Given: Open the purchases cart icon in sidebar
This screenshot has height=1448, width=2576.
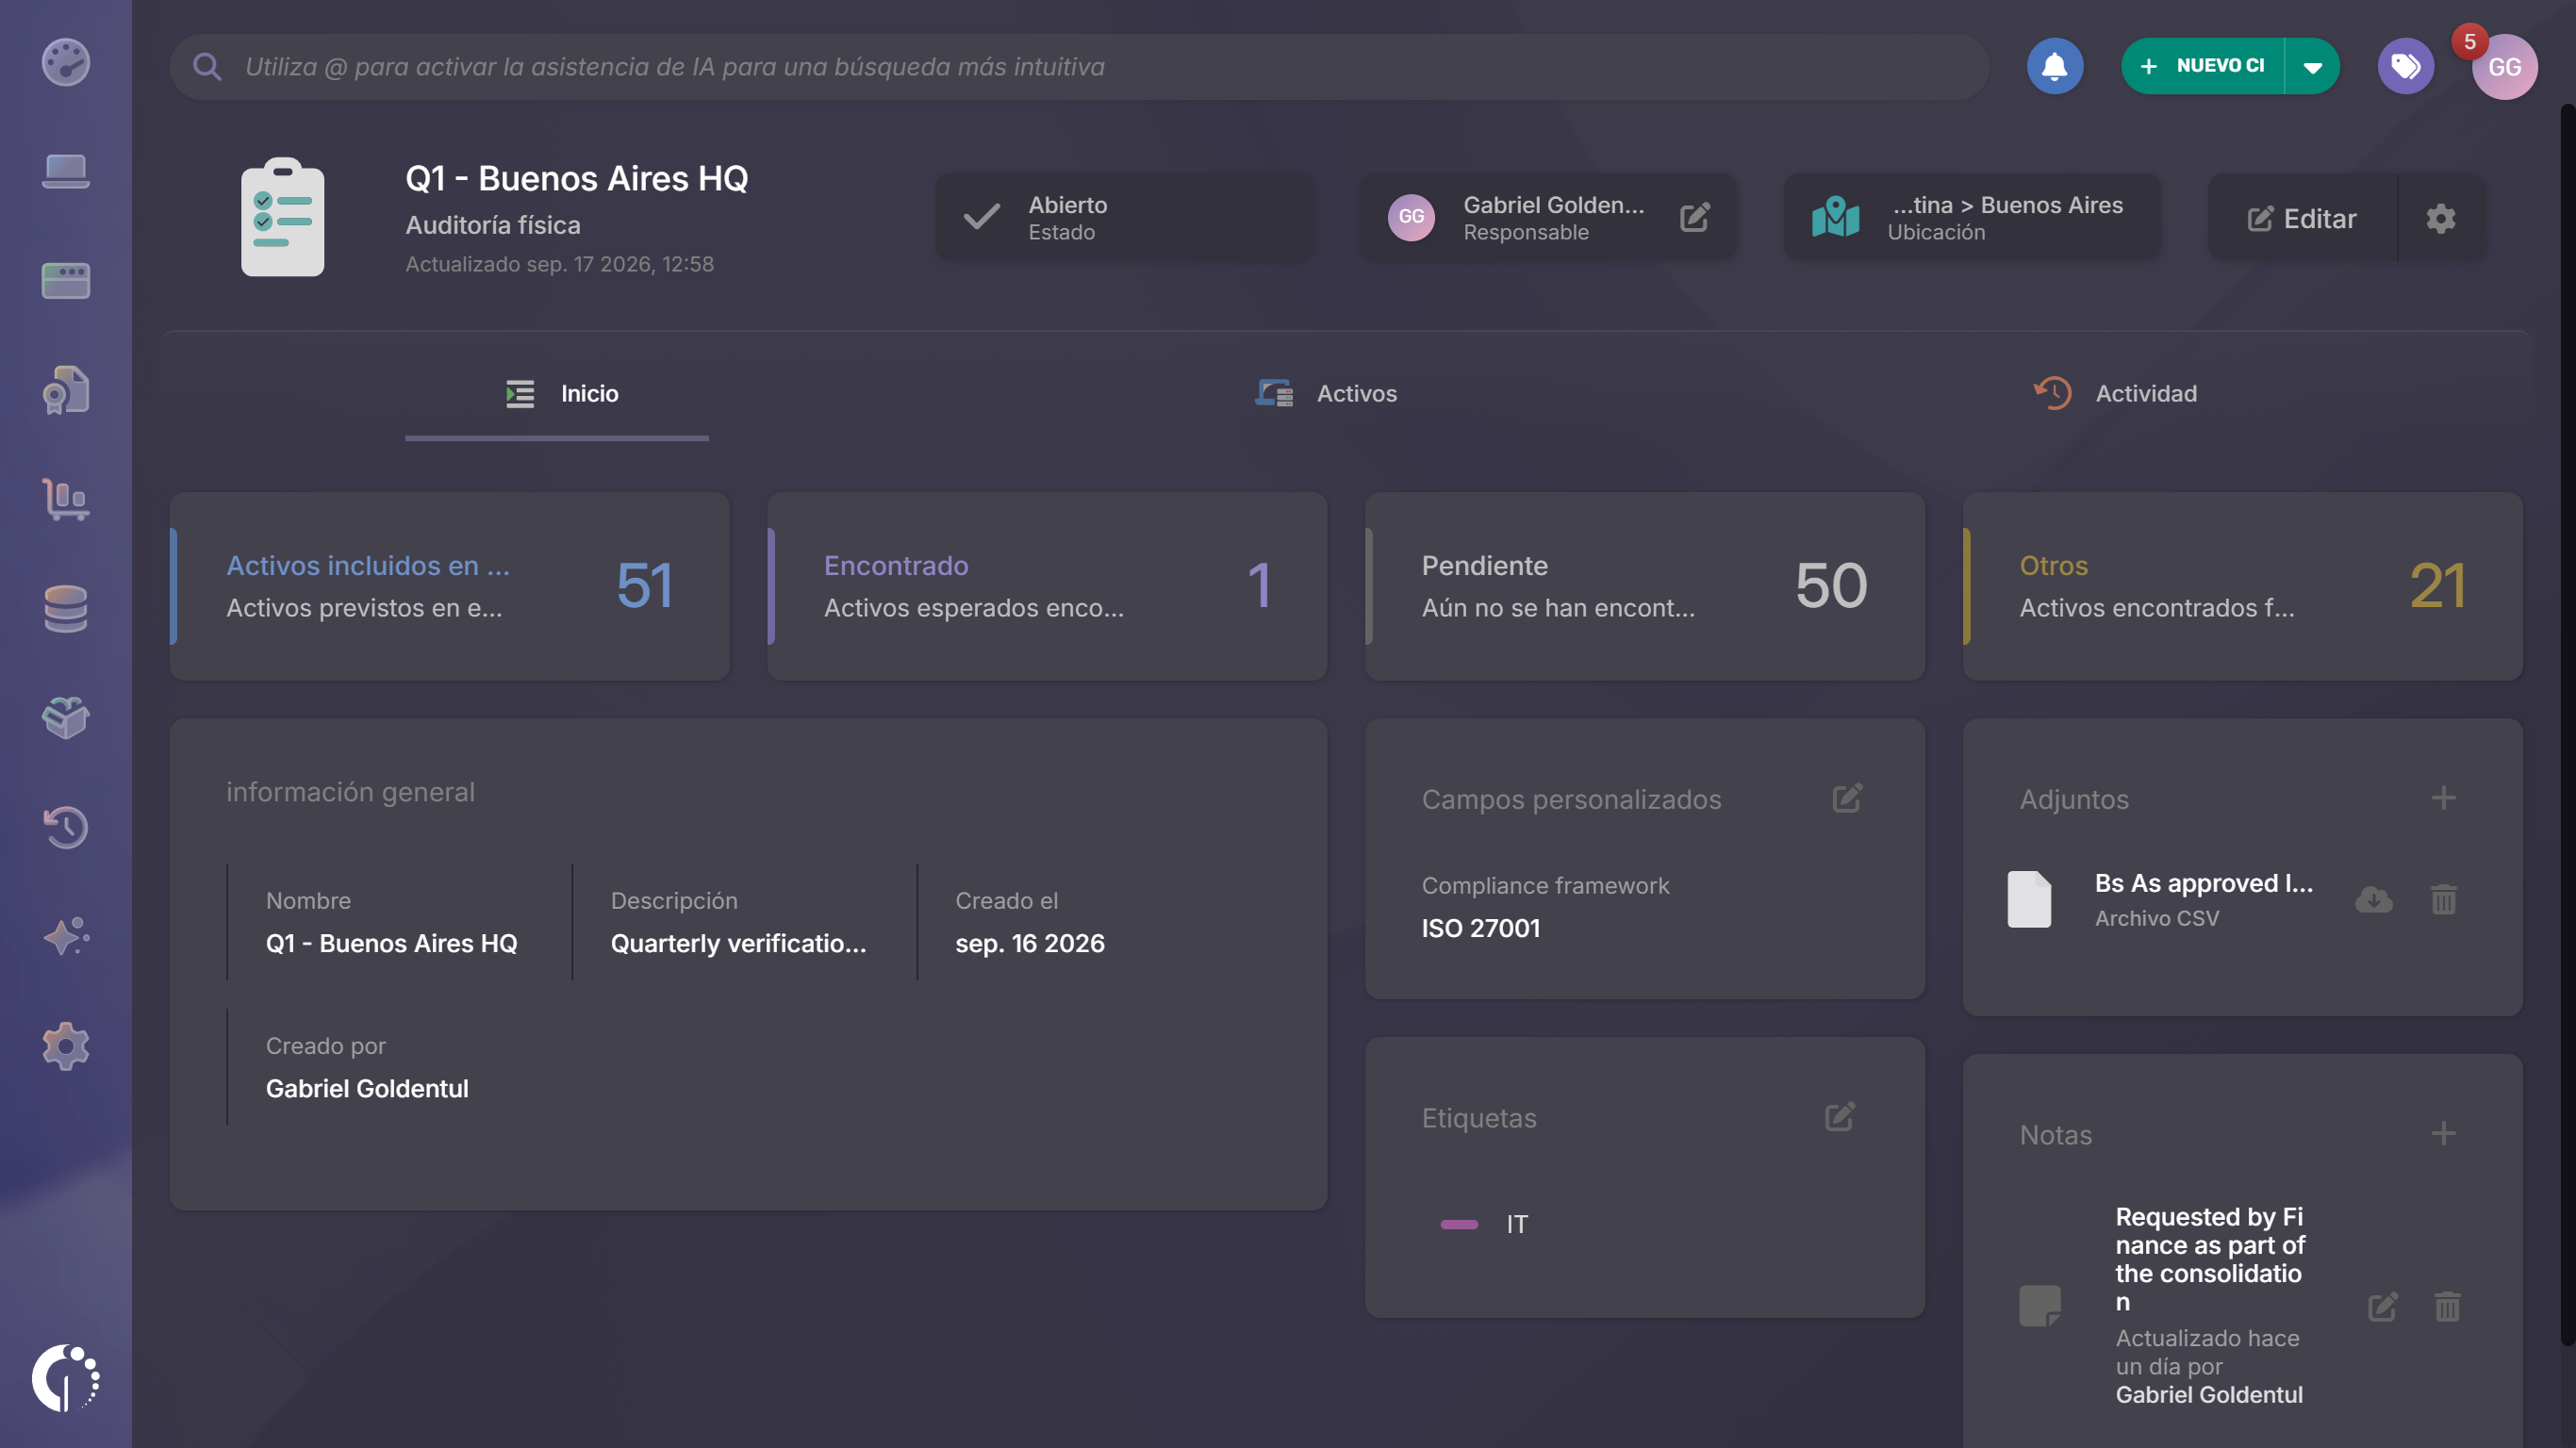Looking at the screenshot, I should (x=65, y=499).
